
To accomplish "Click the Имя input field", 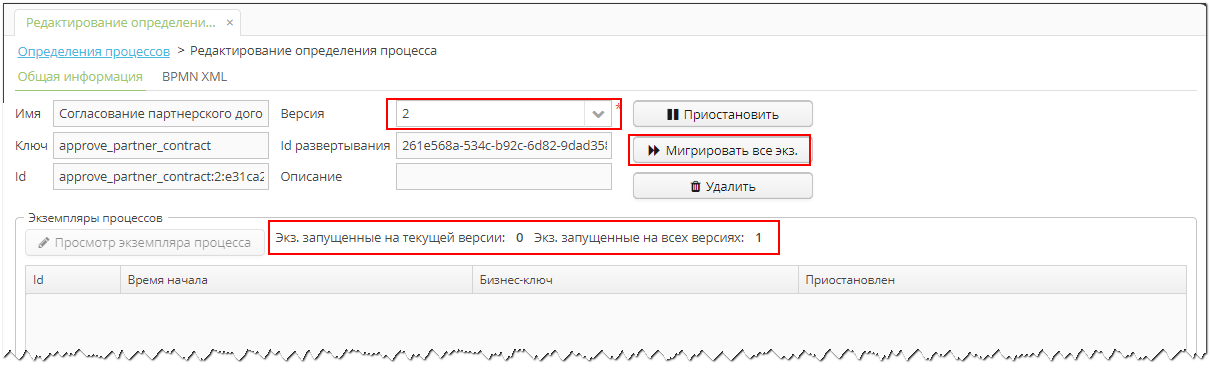I will [161, 114].
